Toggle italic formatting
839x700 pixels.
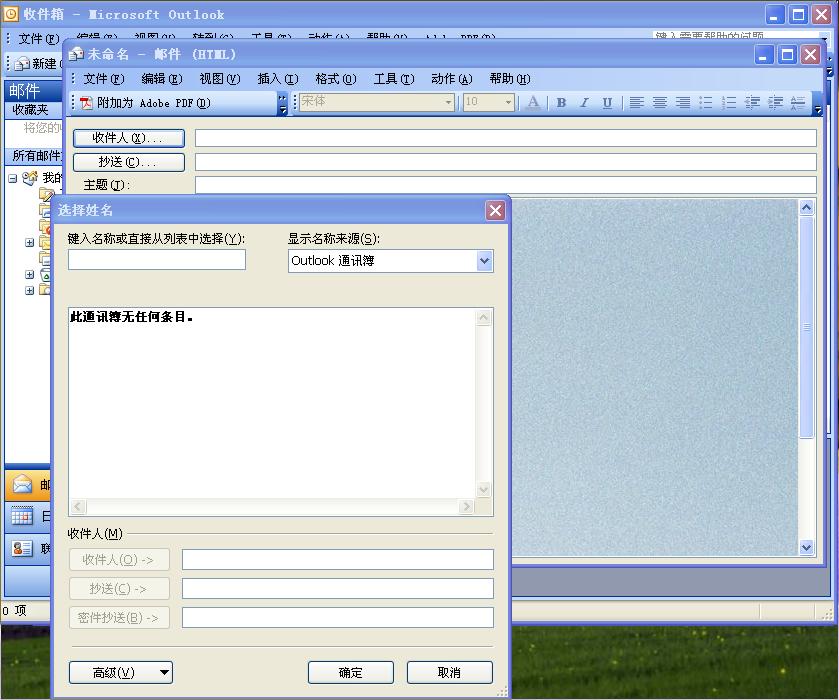(584, 102)
